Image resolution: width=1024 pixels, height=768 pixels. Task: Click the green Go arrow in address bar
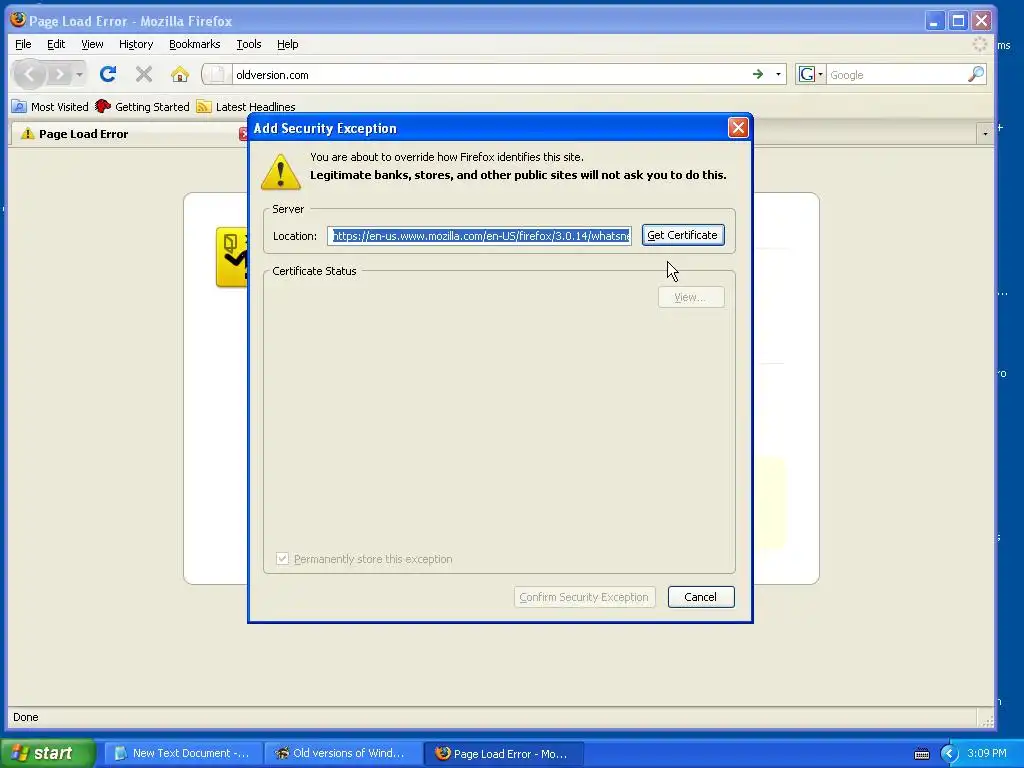[758, 74]
